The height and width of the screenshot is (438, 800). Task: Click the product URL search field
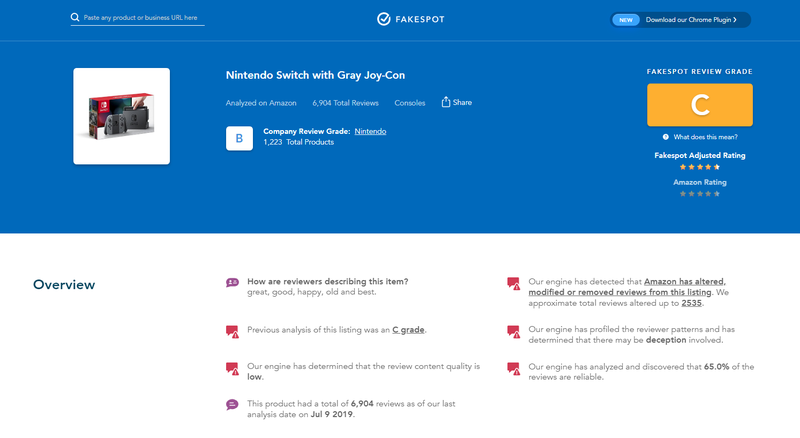click(x=140, y=18)
